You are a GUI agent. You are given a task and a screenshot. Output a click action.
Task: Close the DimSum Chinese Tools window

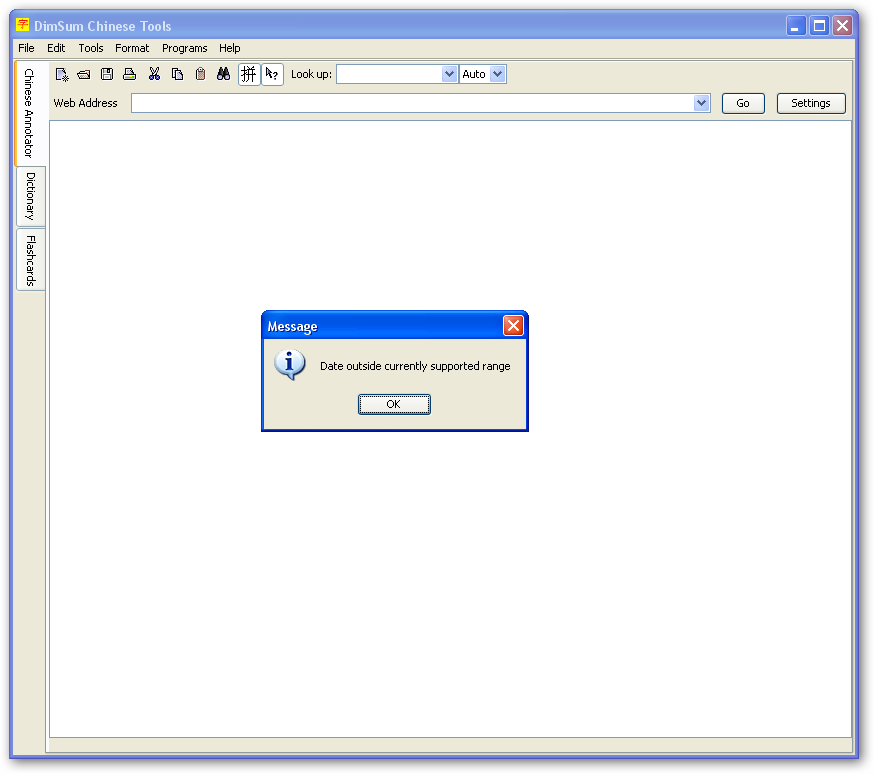coord(843,26)
